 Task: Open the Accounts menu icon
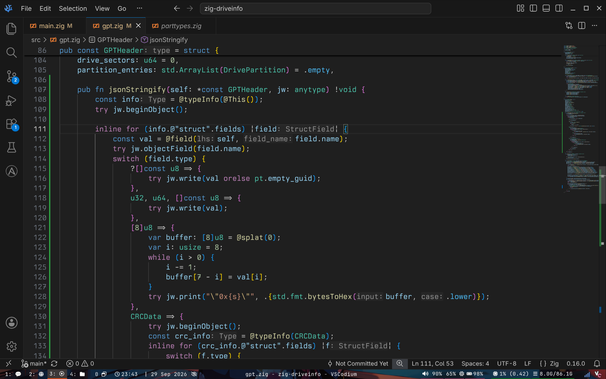click(x=11, y=323)
